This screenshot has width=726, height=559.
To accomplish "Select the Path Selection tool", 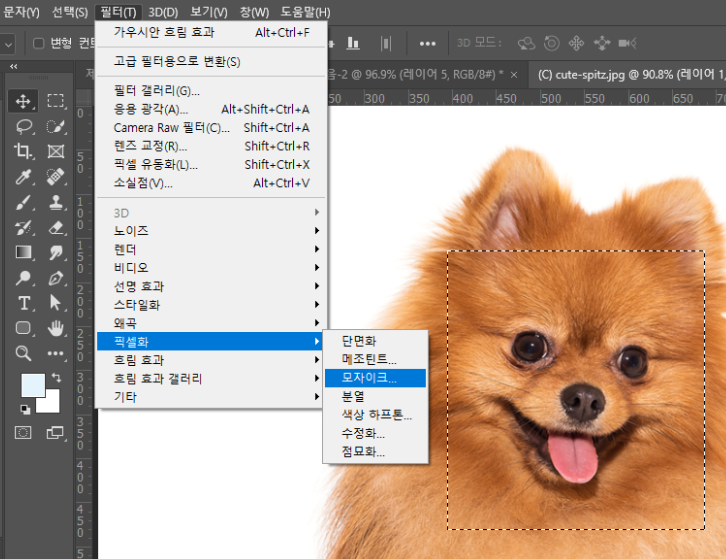I will pos(56,303).
